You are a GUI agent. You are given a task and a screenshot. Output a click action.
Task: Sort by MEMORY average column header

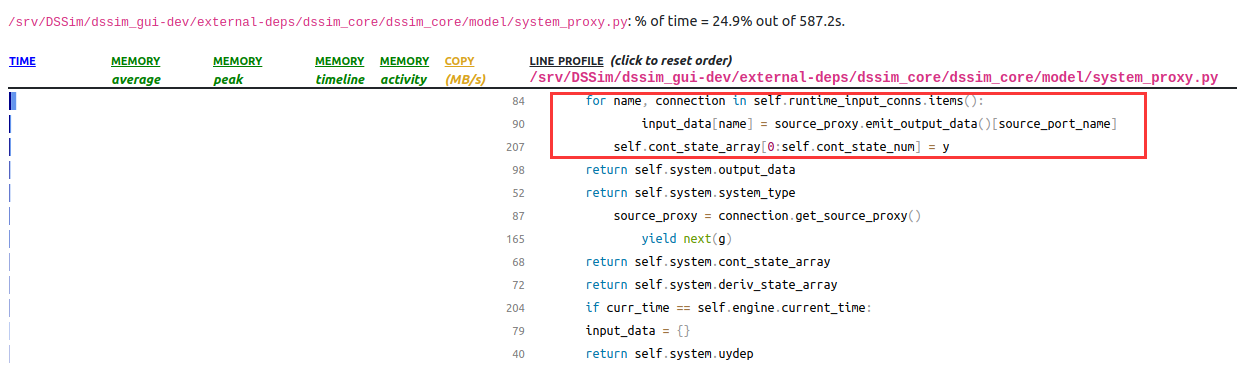click(x=135, y=70)
